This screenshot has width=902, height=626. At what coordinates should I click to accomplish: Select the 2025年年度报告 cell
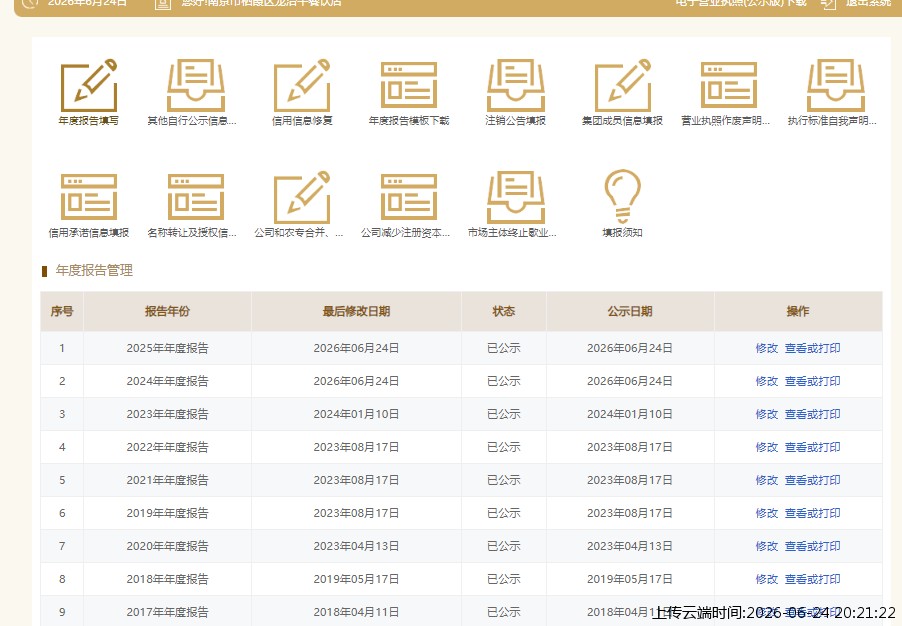(167, 348)
